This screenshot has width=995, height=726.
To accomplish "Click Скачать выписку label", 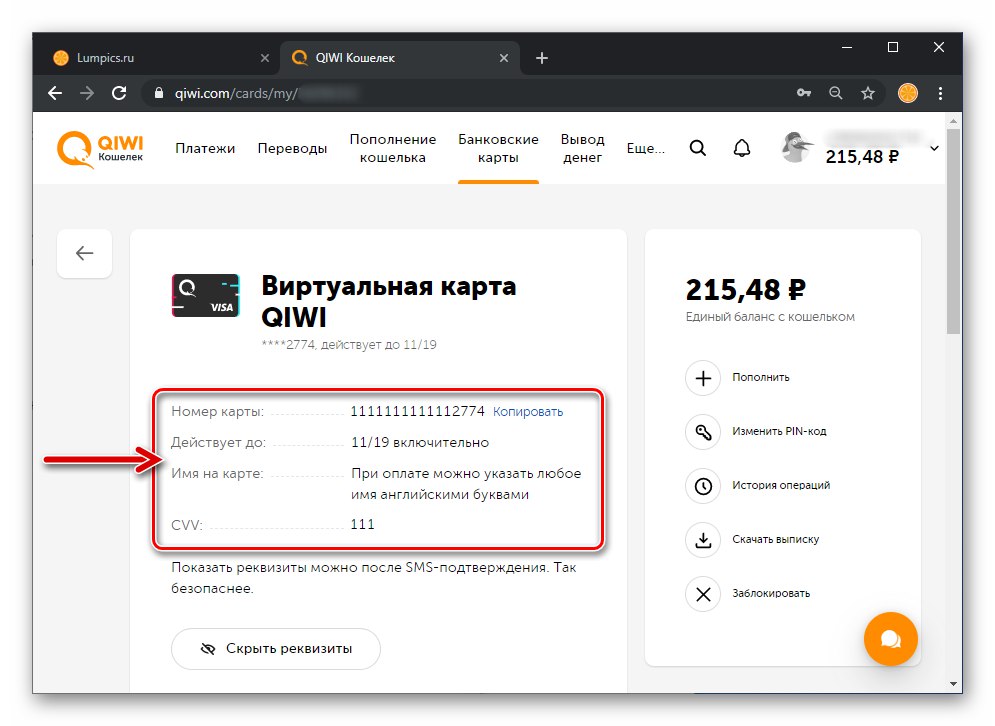I will pos(775,539).
